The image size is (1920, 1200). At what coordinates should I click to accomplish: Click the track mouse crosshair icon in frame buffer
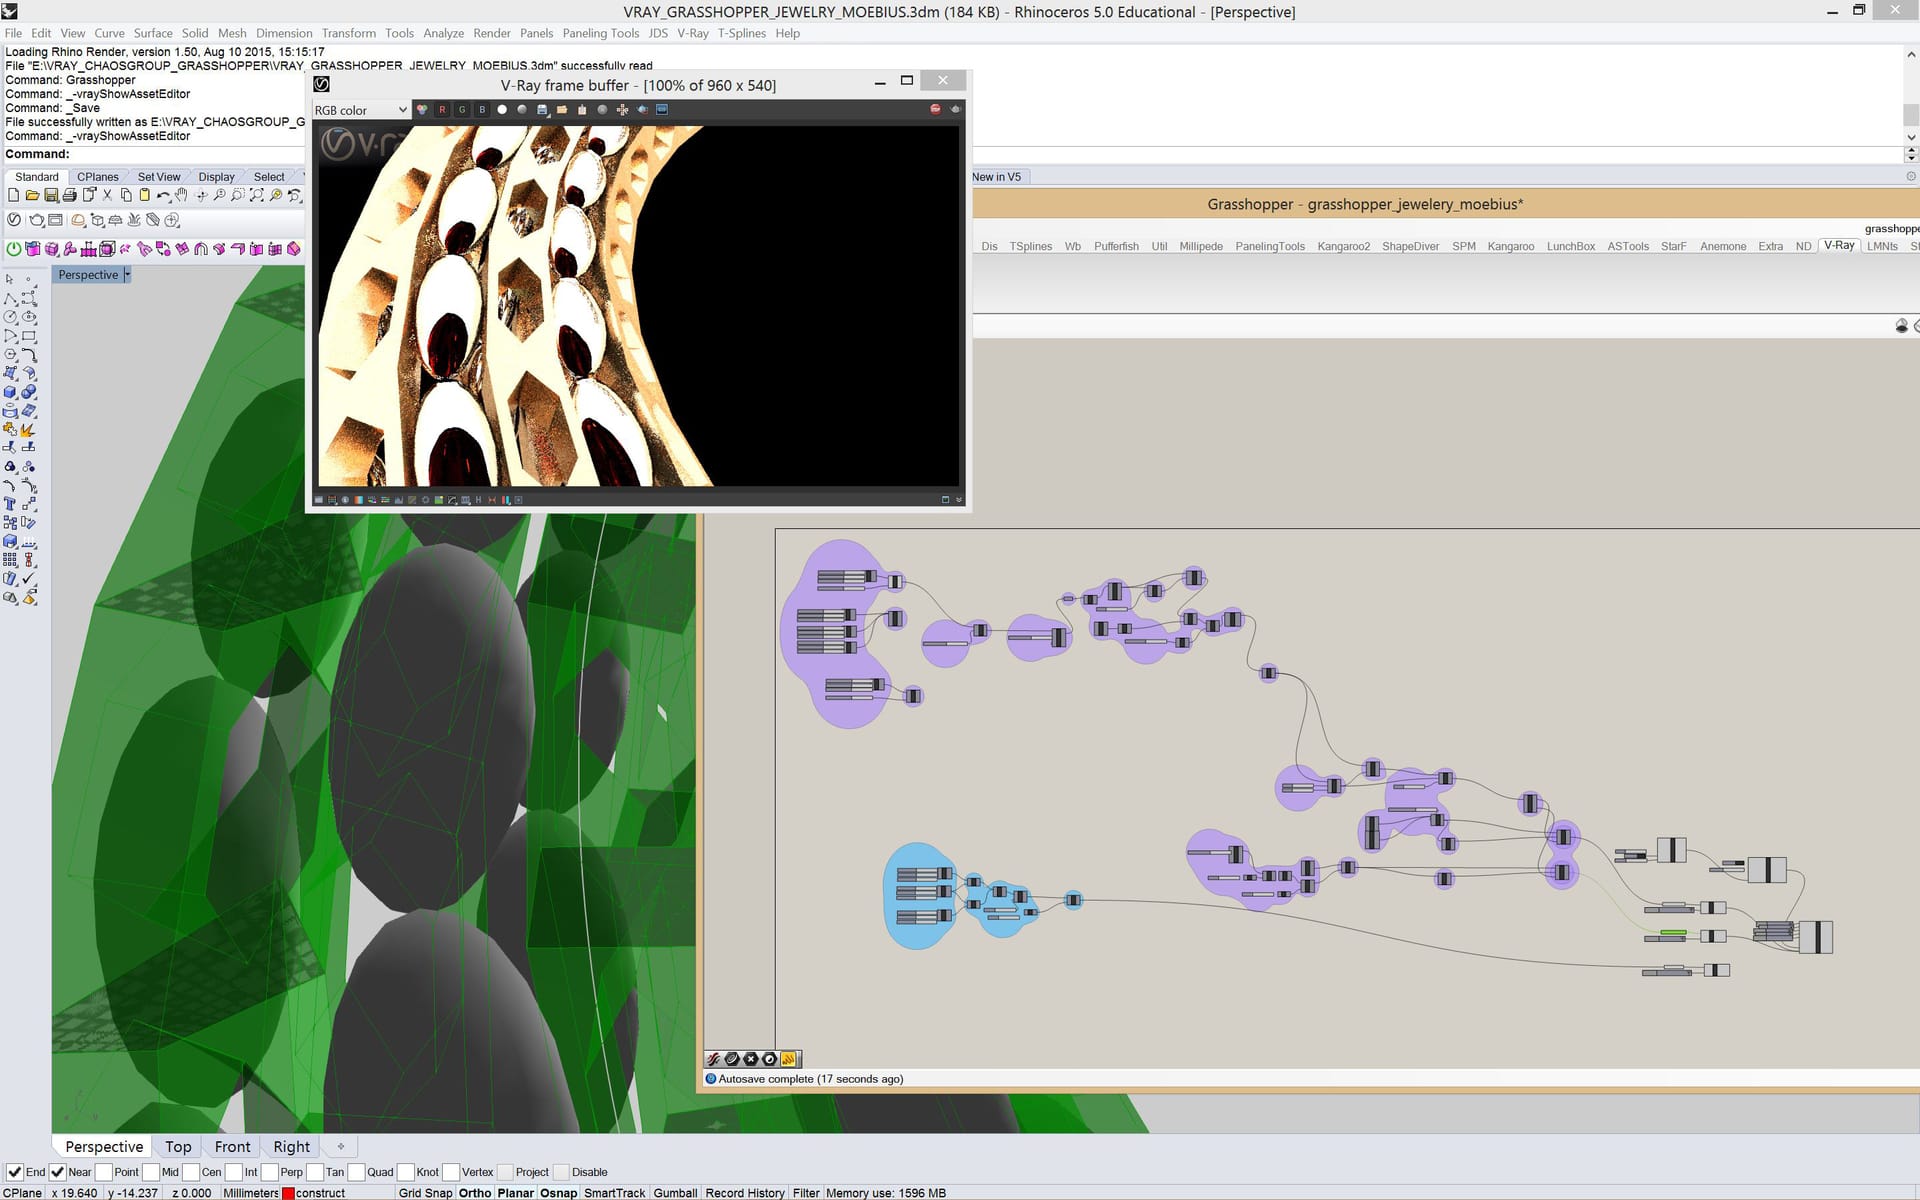(x=622, y=110)
